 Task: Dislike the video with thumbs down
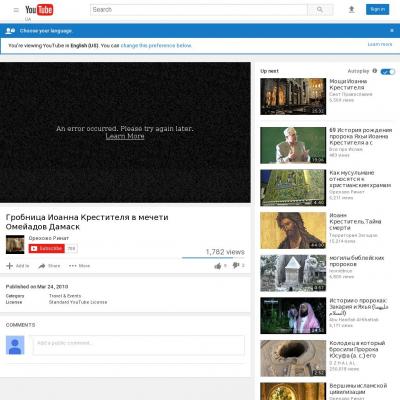tap(236, 266)
